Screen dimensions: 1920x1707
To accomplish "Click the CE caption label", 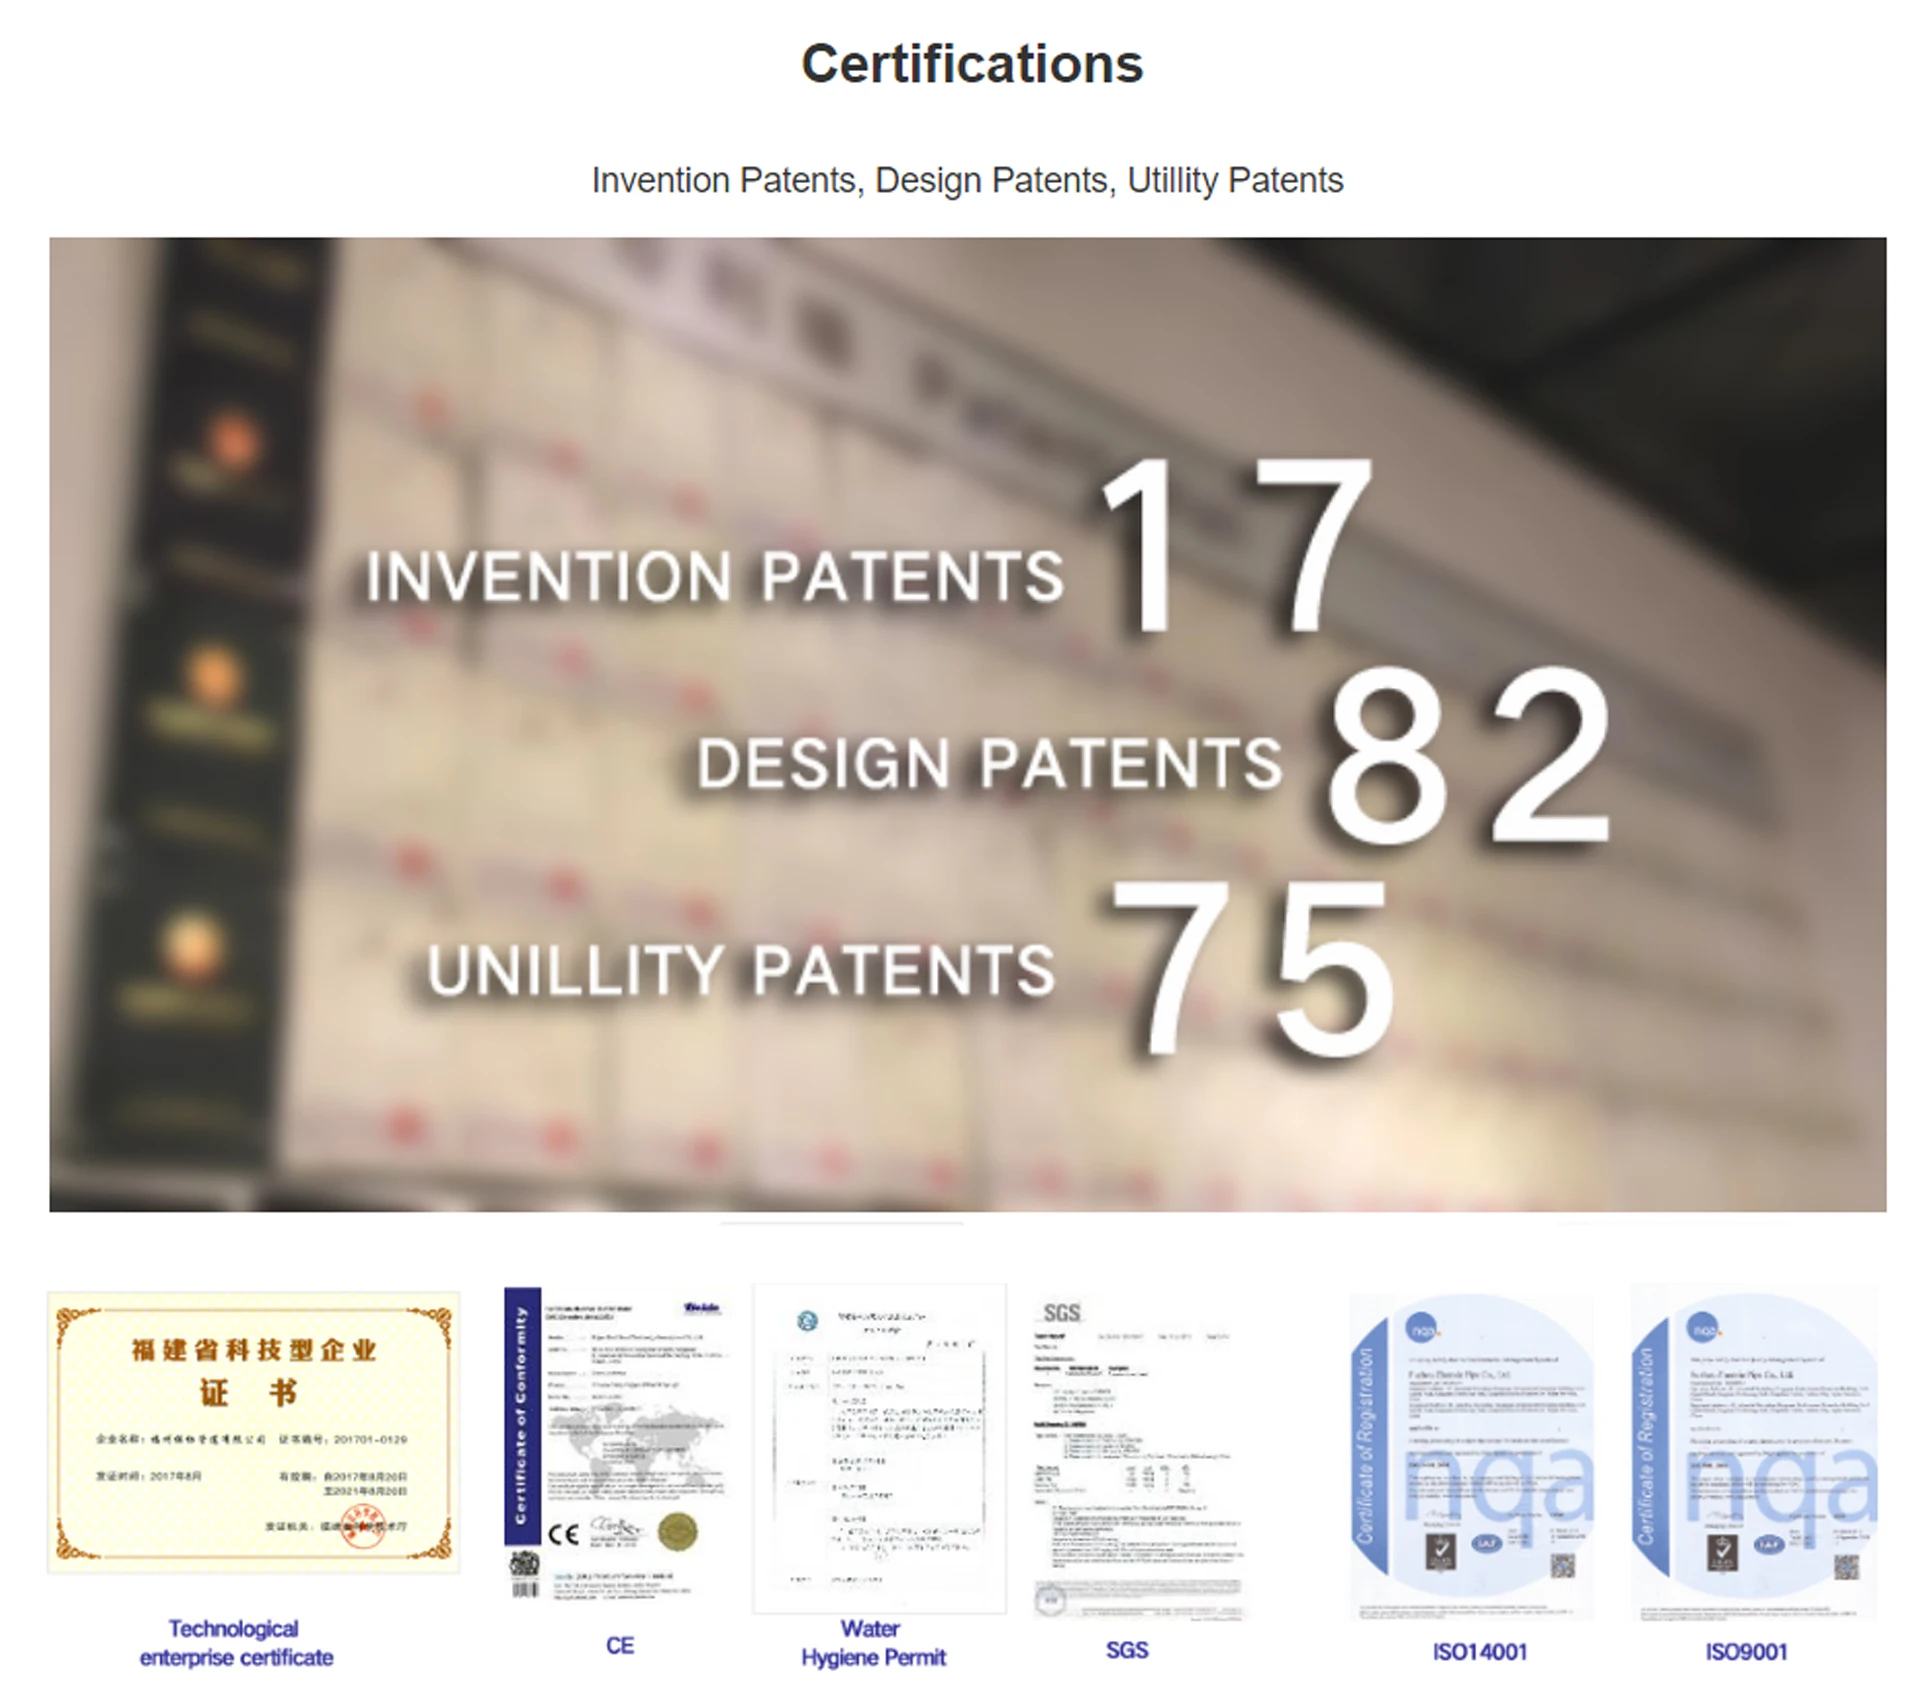I will (619, 1645).
